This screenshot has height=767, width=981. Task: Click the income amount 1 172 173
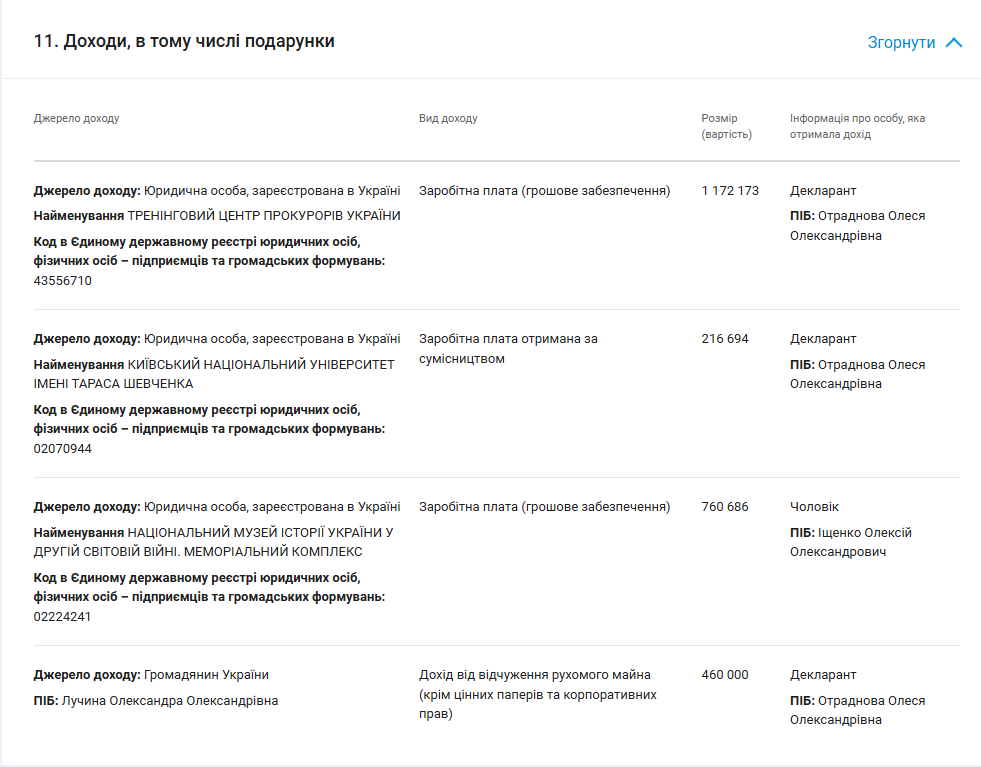tap(730, 191)
